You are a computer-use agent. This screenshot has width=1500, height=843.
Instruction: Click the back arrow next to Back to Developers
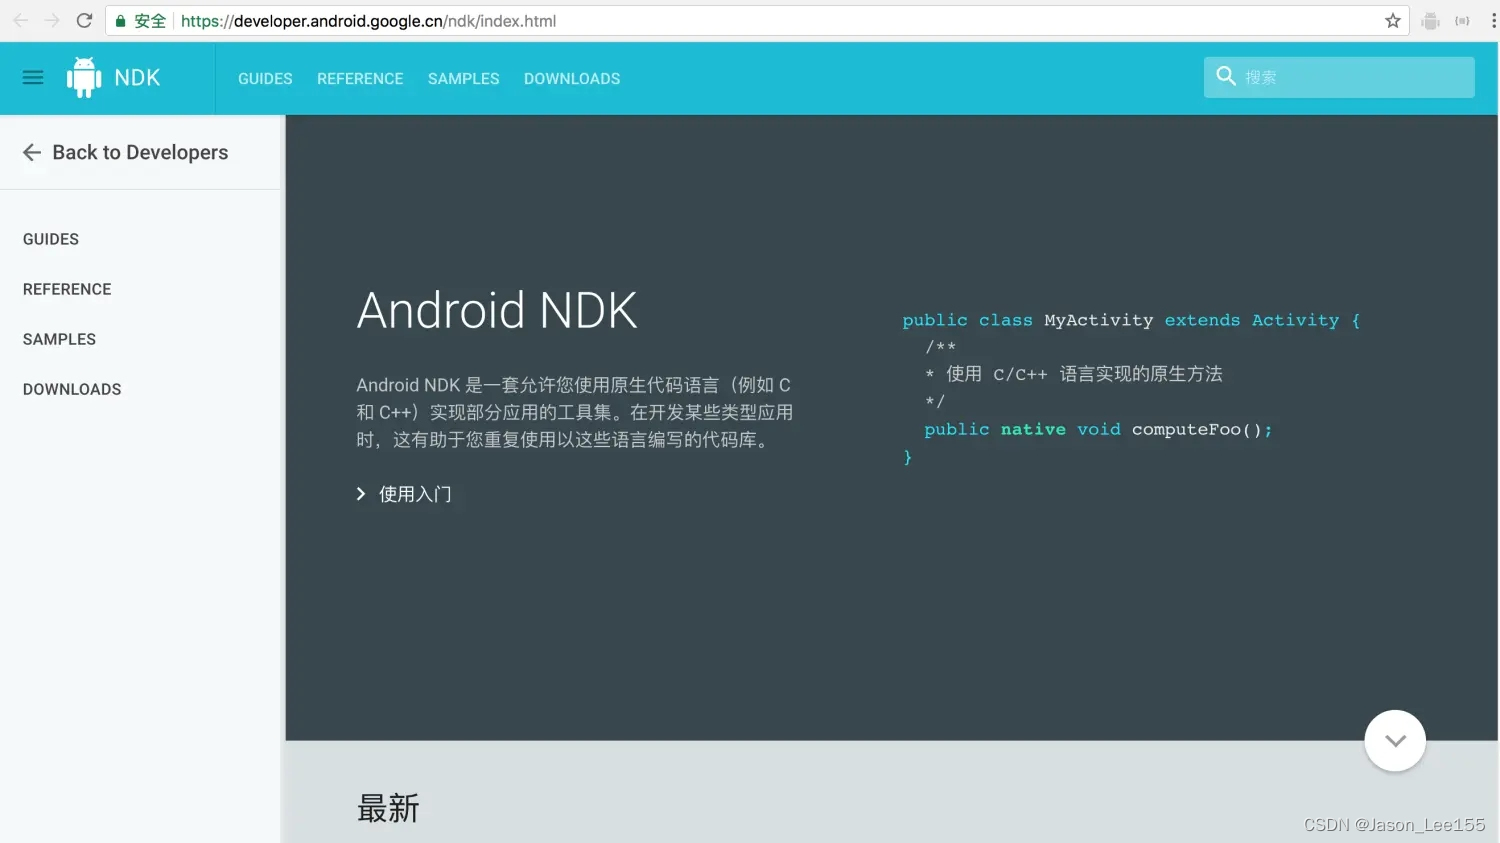pyautogui.click(x=31, y=152)
